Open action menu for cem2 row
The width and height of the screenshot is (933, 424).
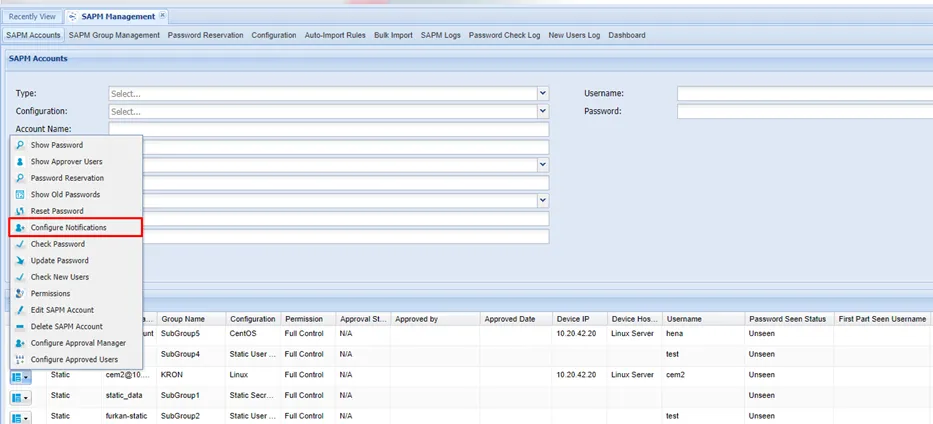pos(21,376)
